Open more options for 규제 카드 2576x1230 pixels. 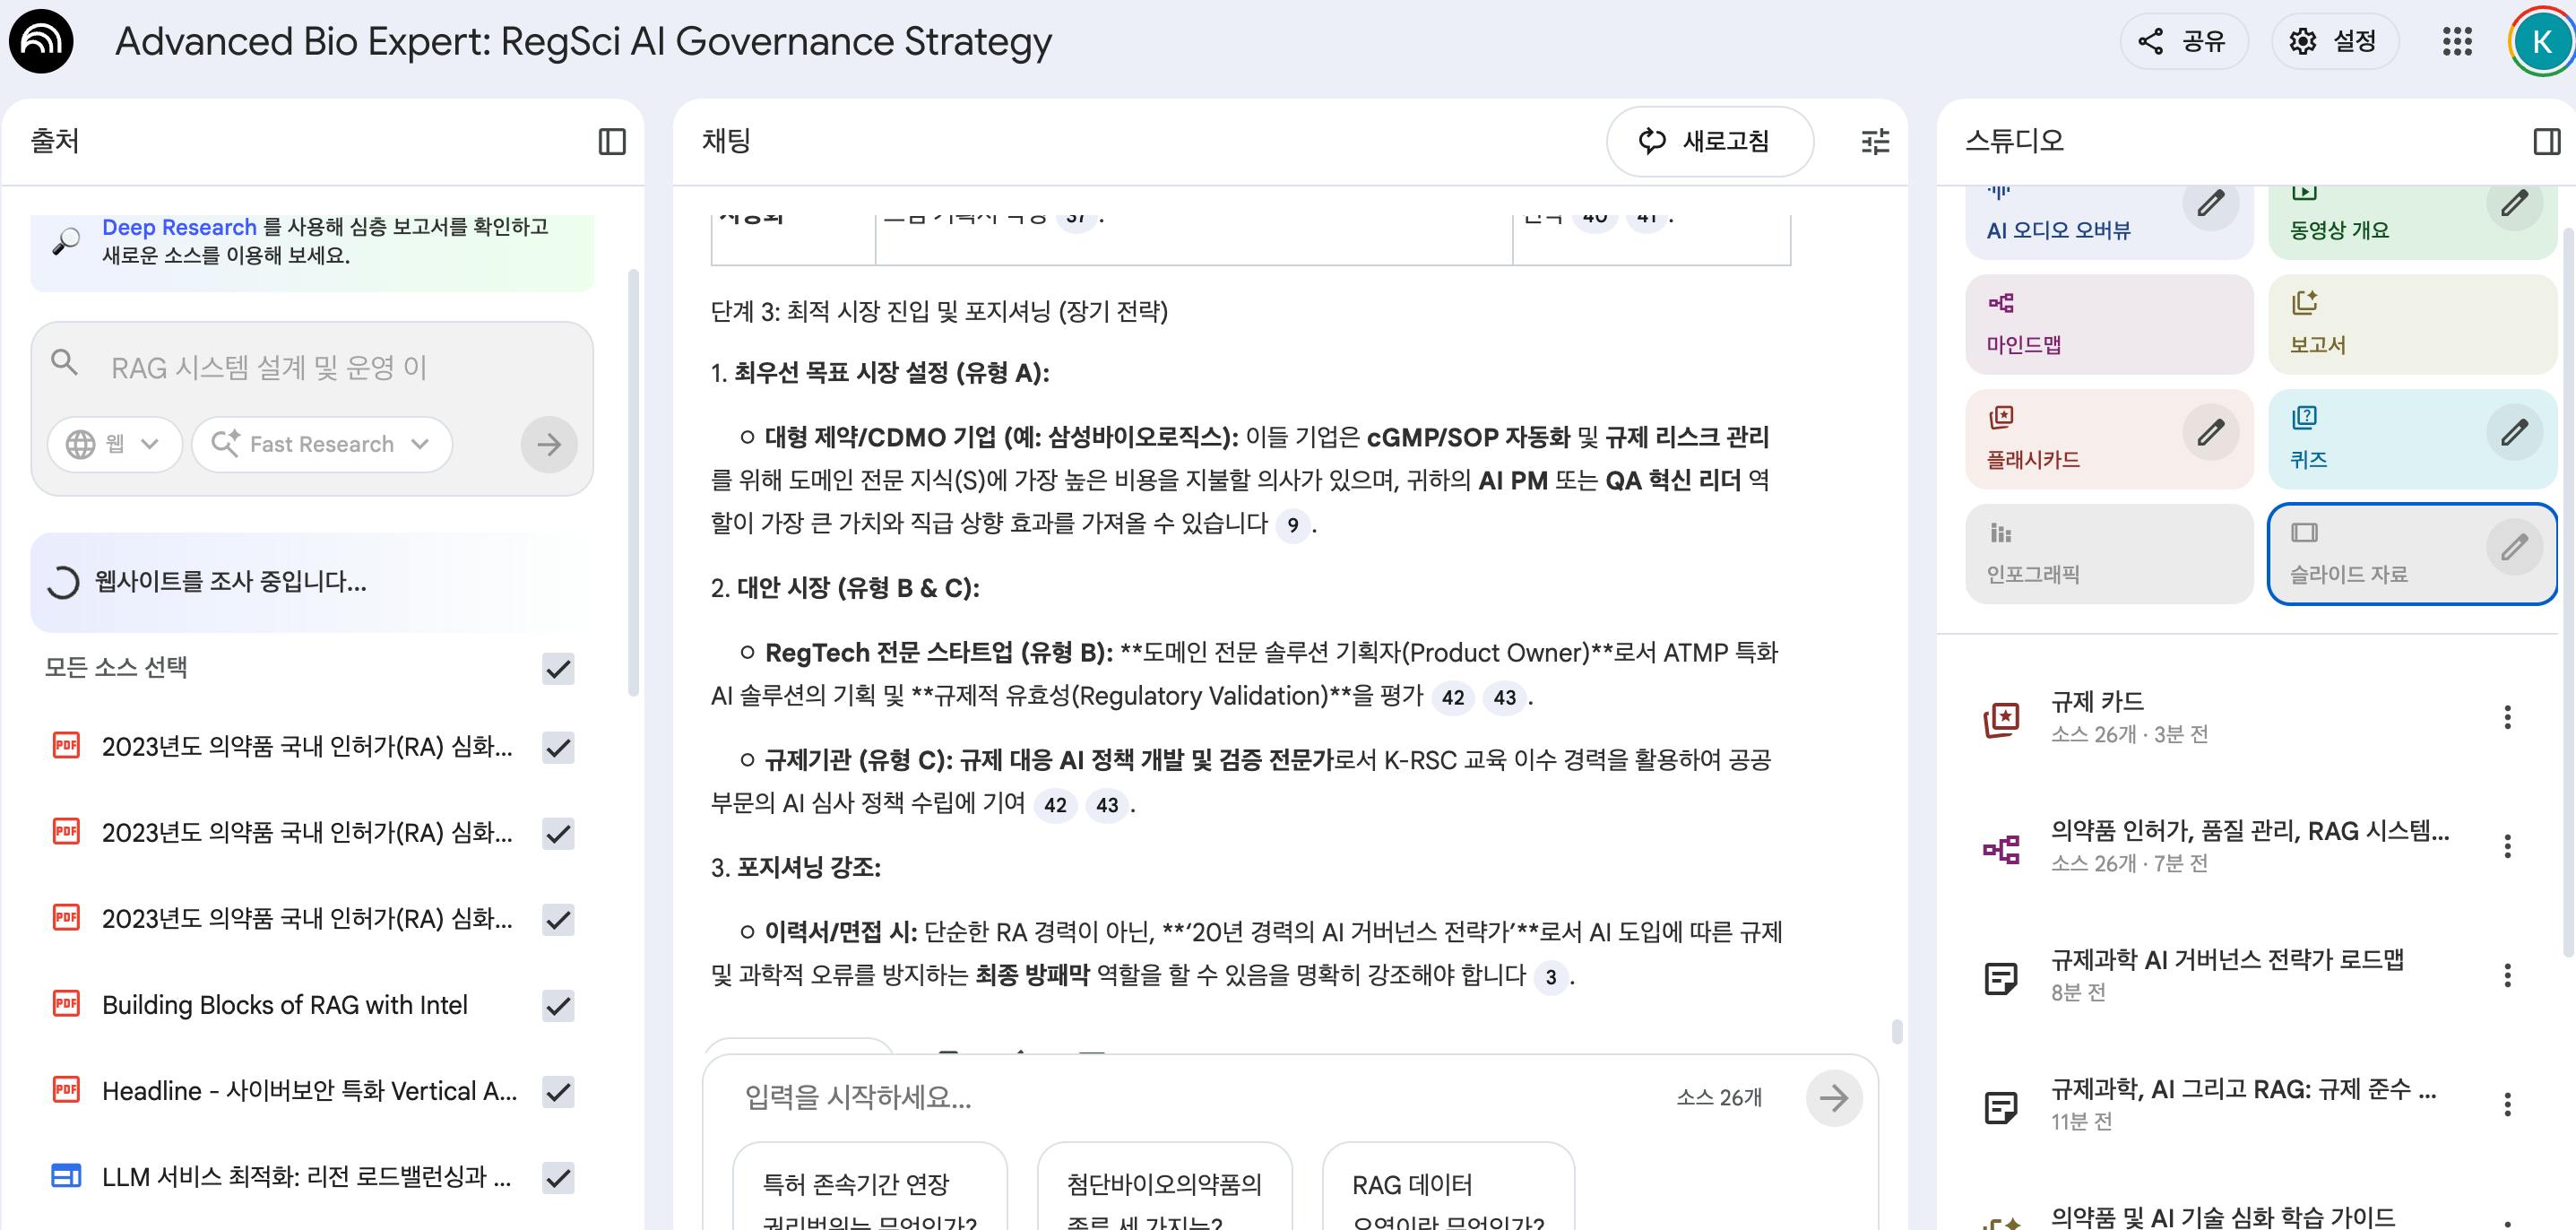(x=2506, y=717)
